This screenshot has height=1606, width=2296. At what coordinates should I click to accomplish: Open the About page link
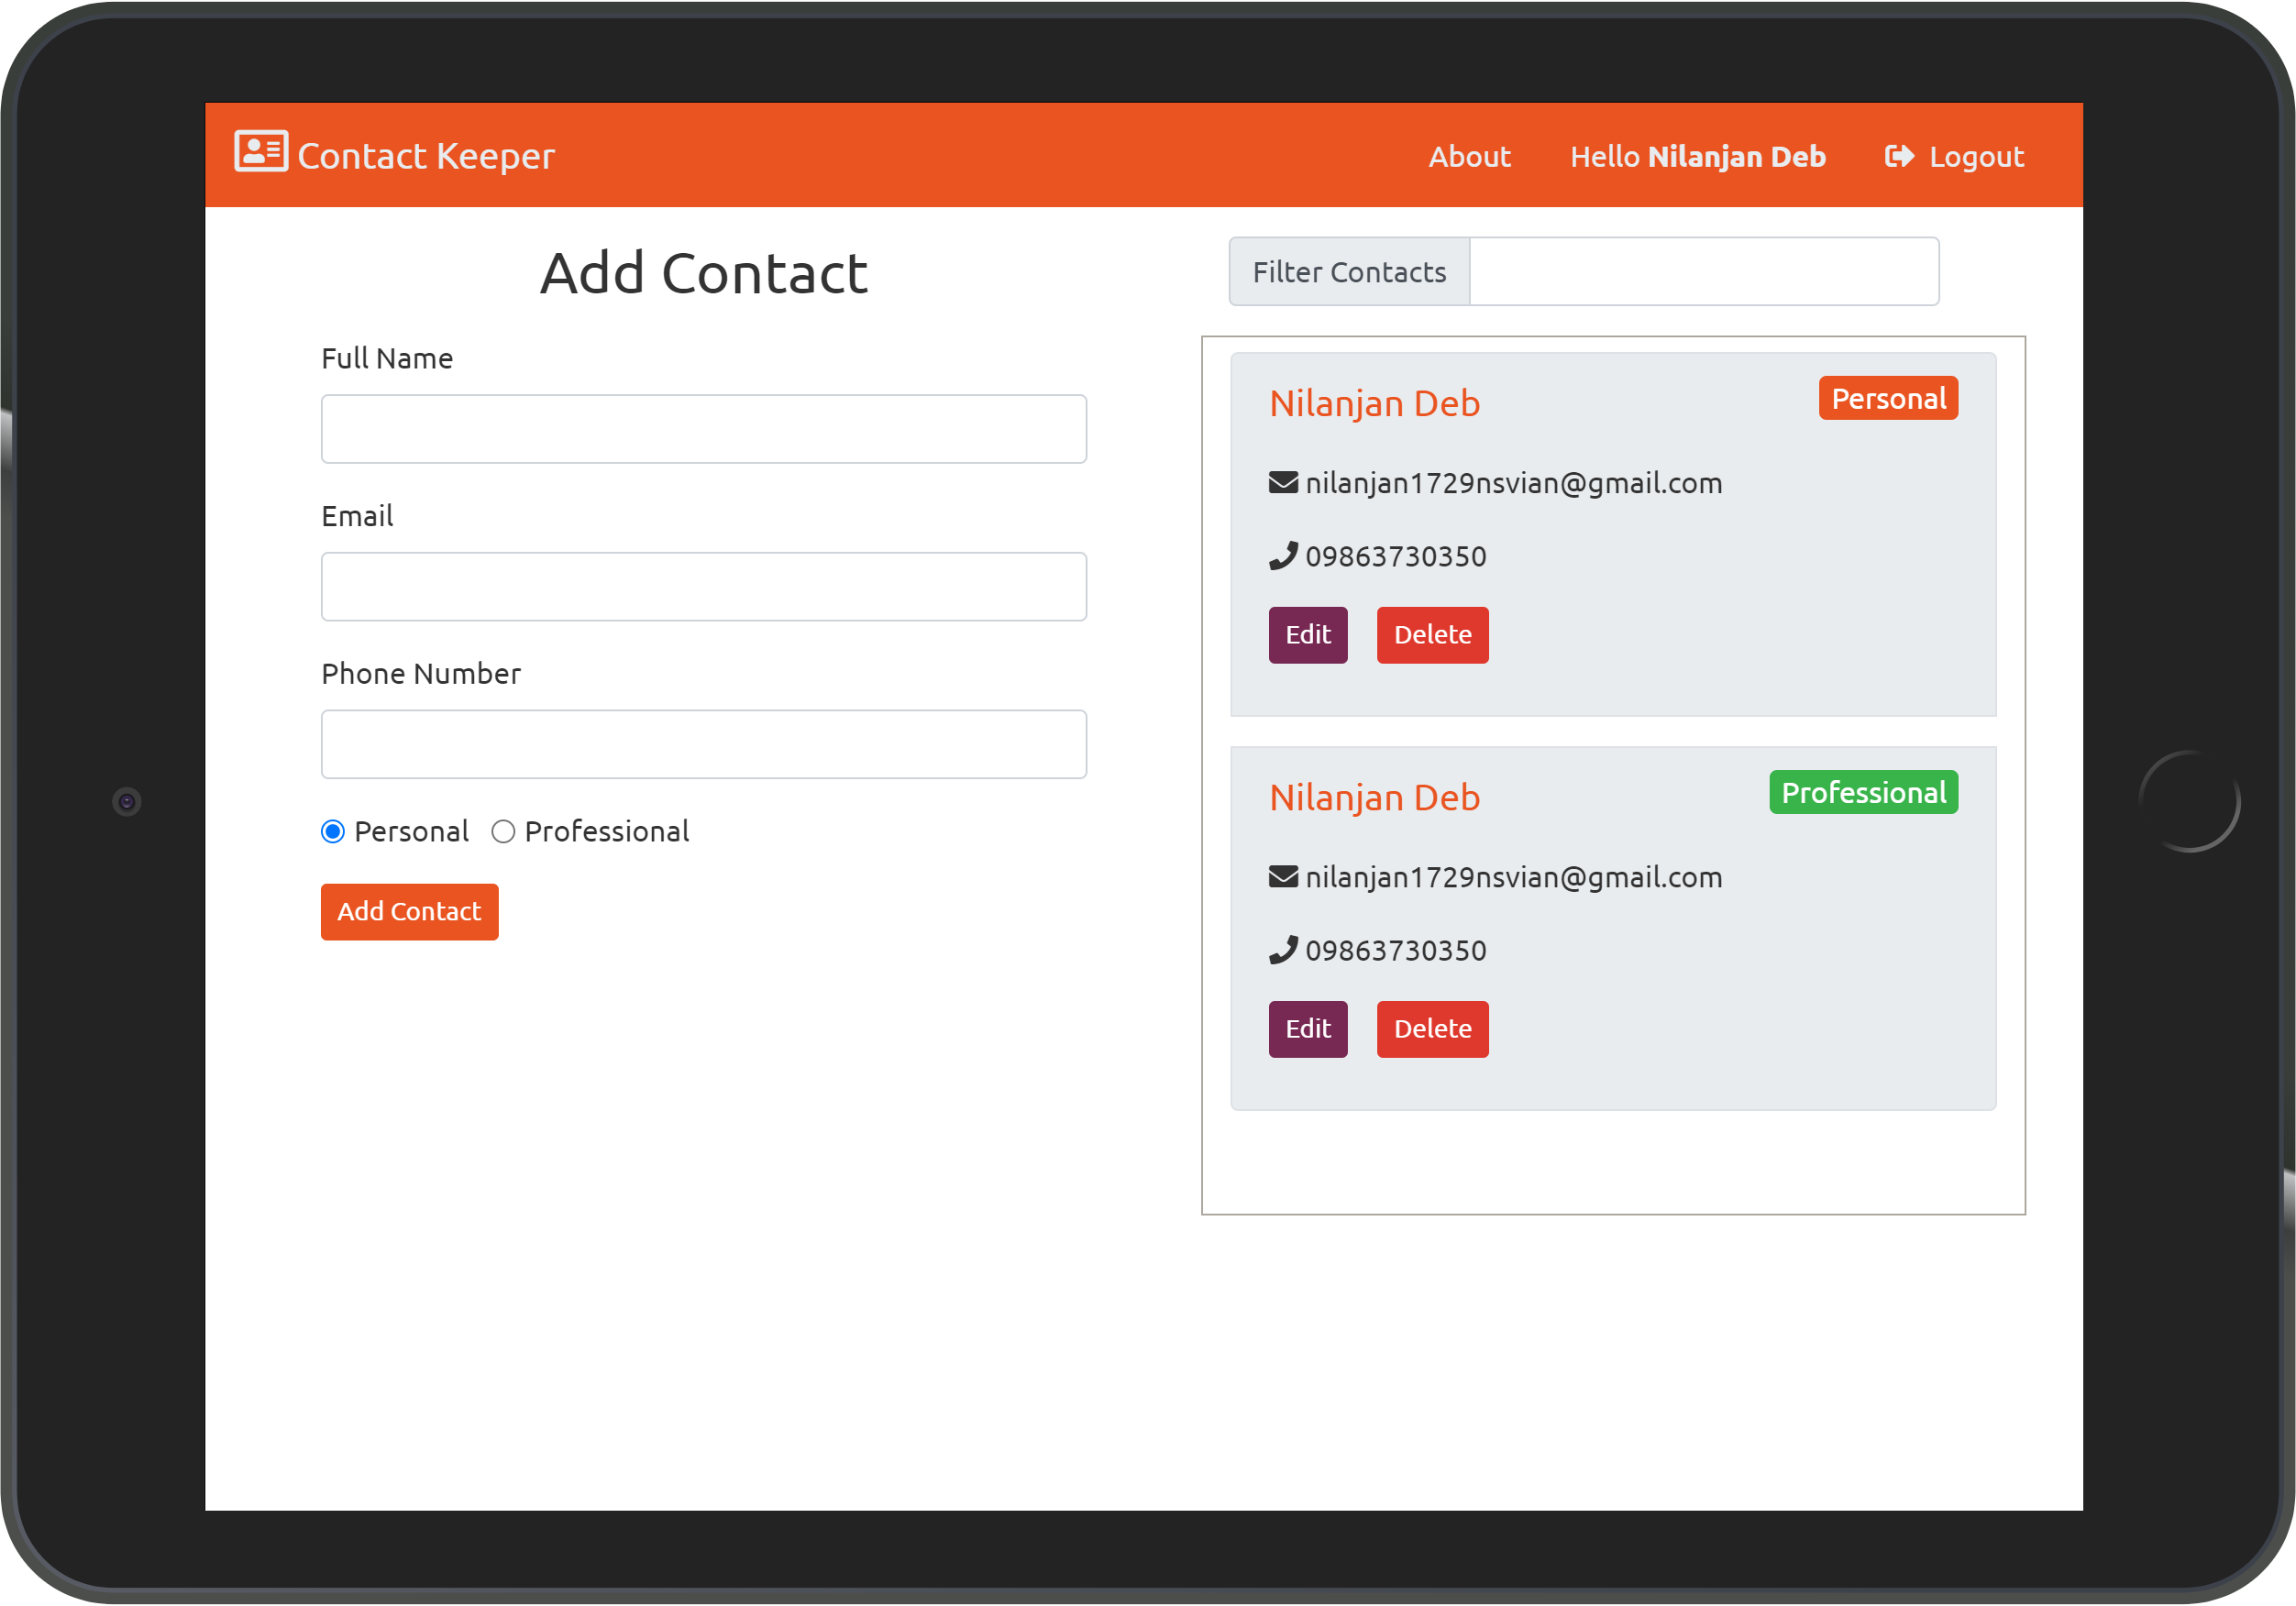[x=1468, y=156]
